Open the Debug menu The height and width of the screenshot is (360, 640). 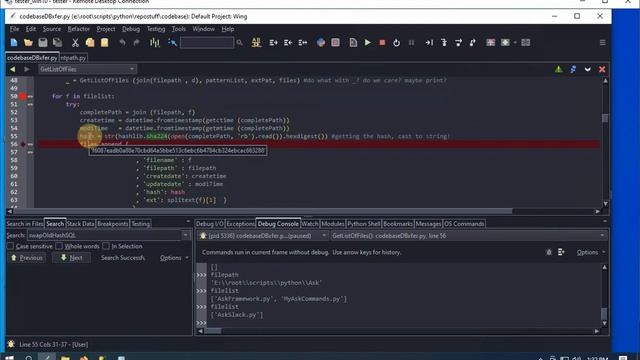click(131, 29)
